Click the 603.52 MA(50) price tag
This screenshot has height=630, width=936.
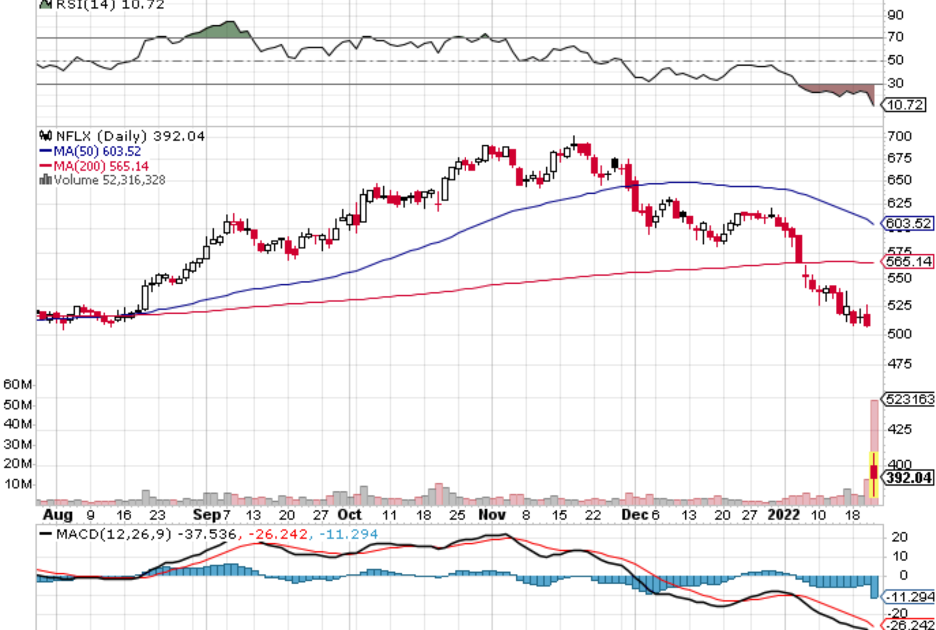click(x=909, y=223)
